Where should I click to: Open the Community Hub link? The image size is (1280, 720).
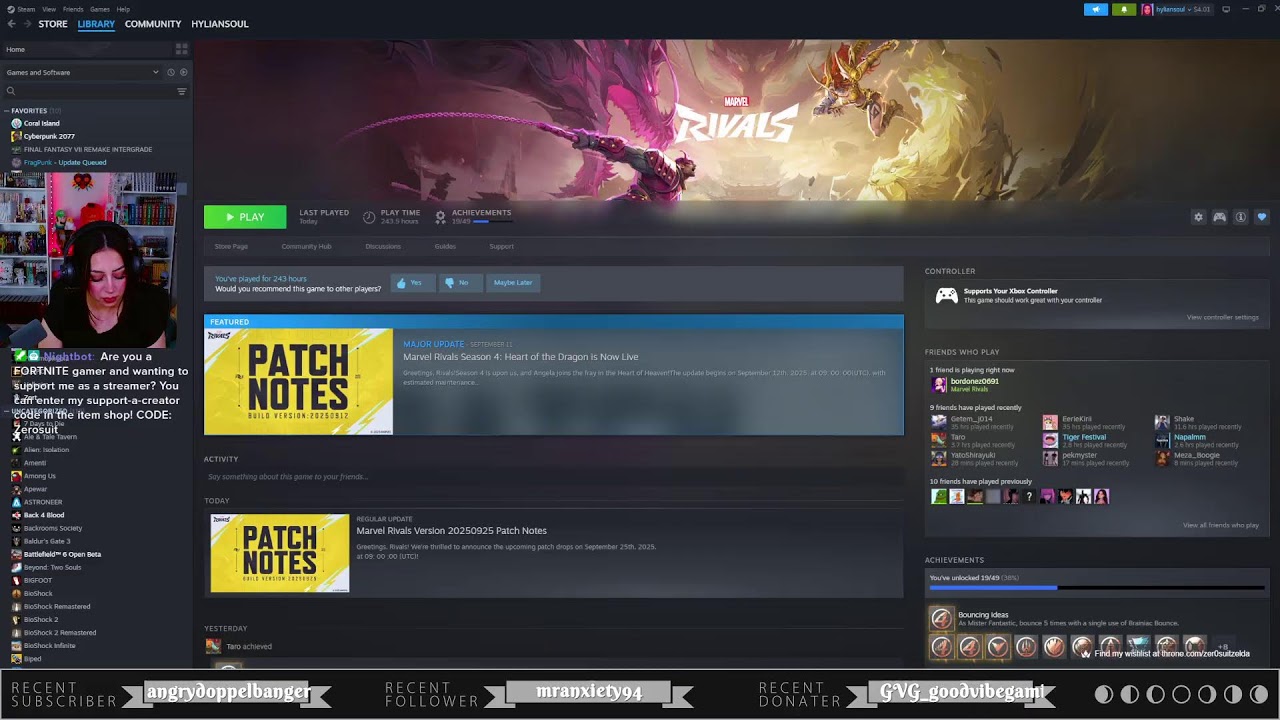306,246
